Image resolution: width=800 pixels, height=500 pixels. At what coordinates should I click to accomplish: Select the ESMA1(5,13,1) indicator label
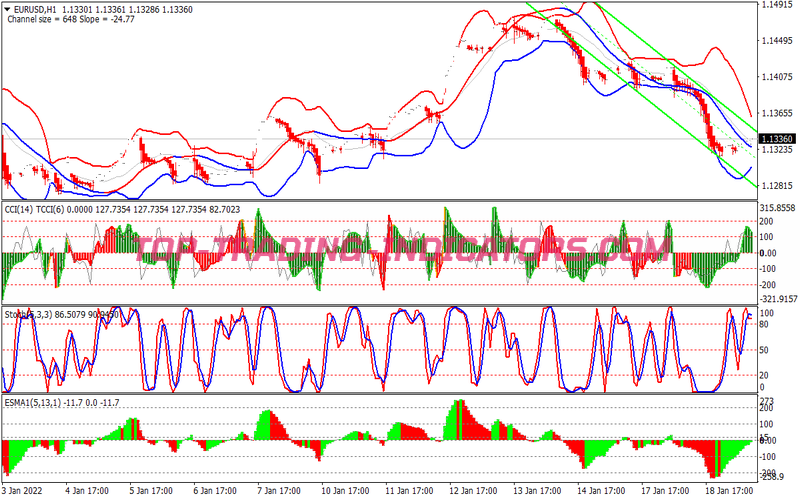pos(33,403)
